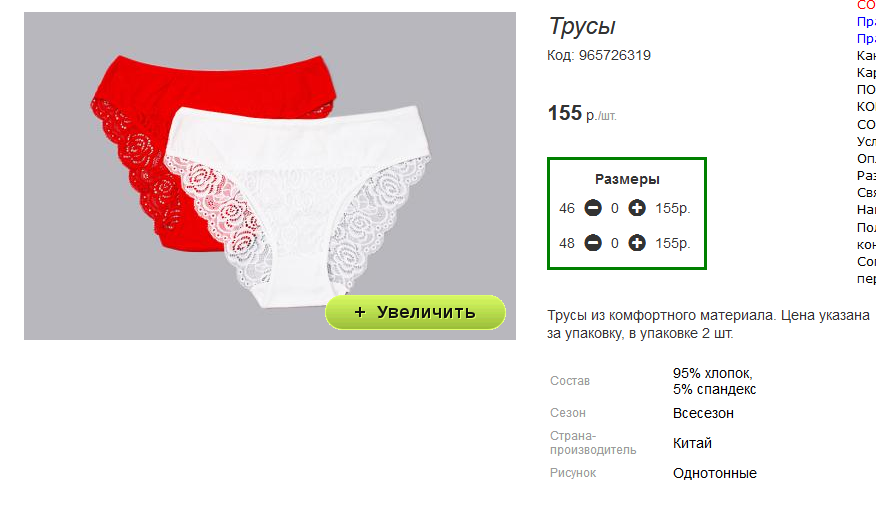Decrease quantity for size 48
The image size is (876, 507).
(x=593, y=243)
